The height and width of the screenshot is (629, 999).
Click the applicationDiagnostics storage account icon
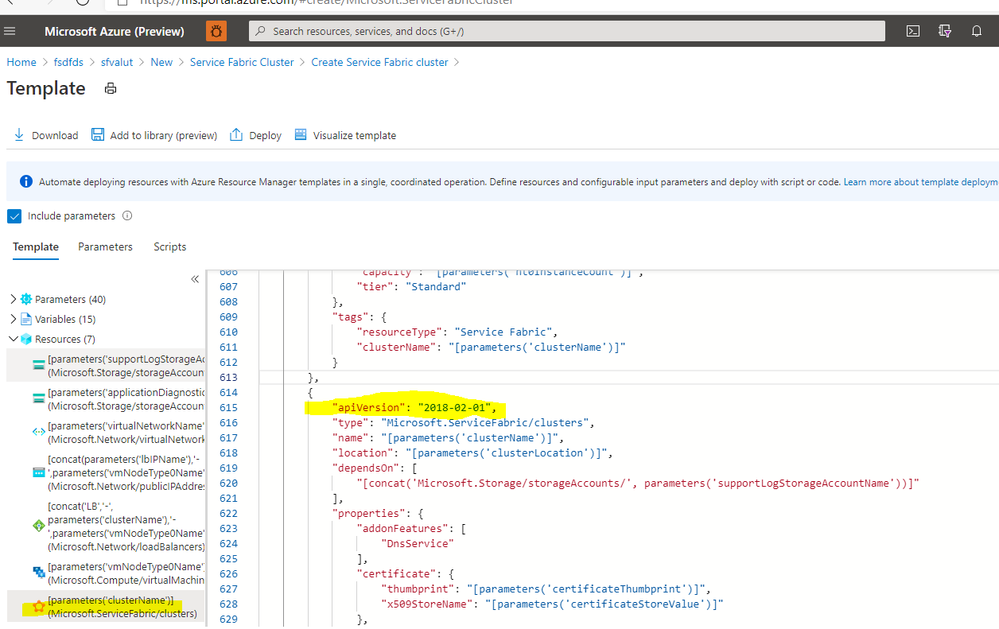pyautogui.click(x=39, y=398)
